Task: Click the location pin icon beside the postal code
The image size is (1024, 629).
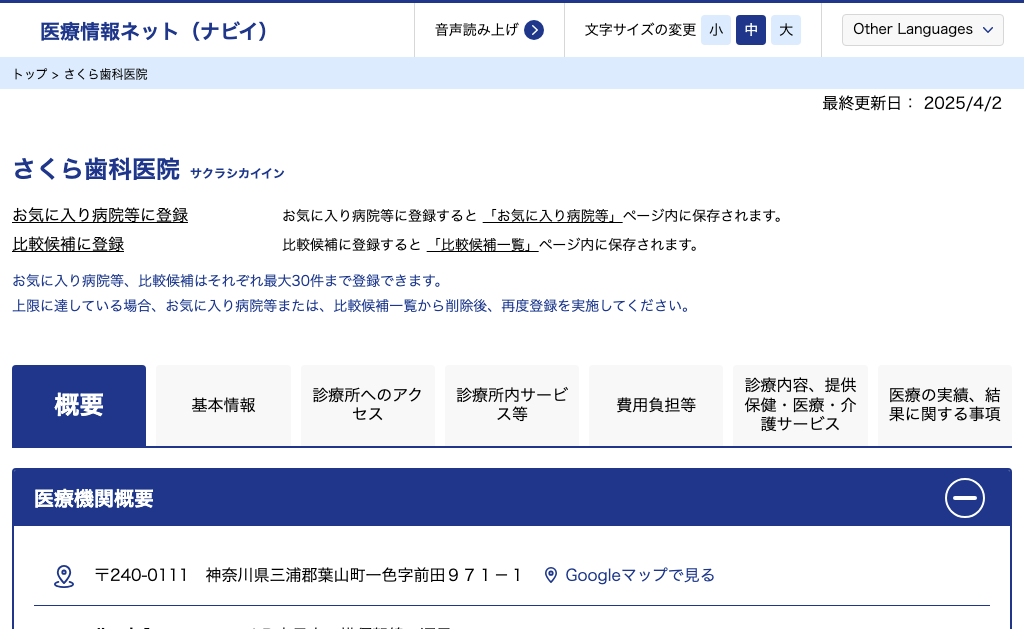Action: [x=64, y=576]
